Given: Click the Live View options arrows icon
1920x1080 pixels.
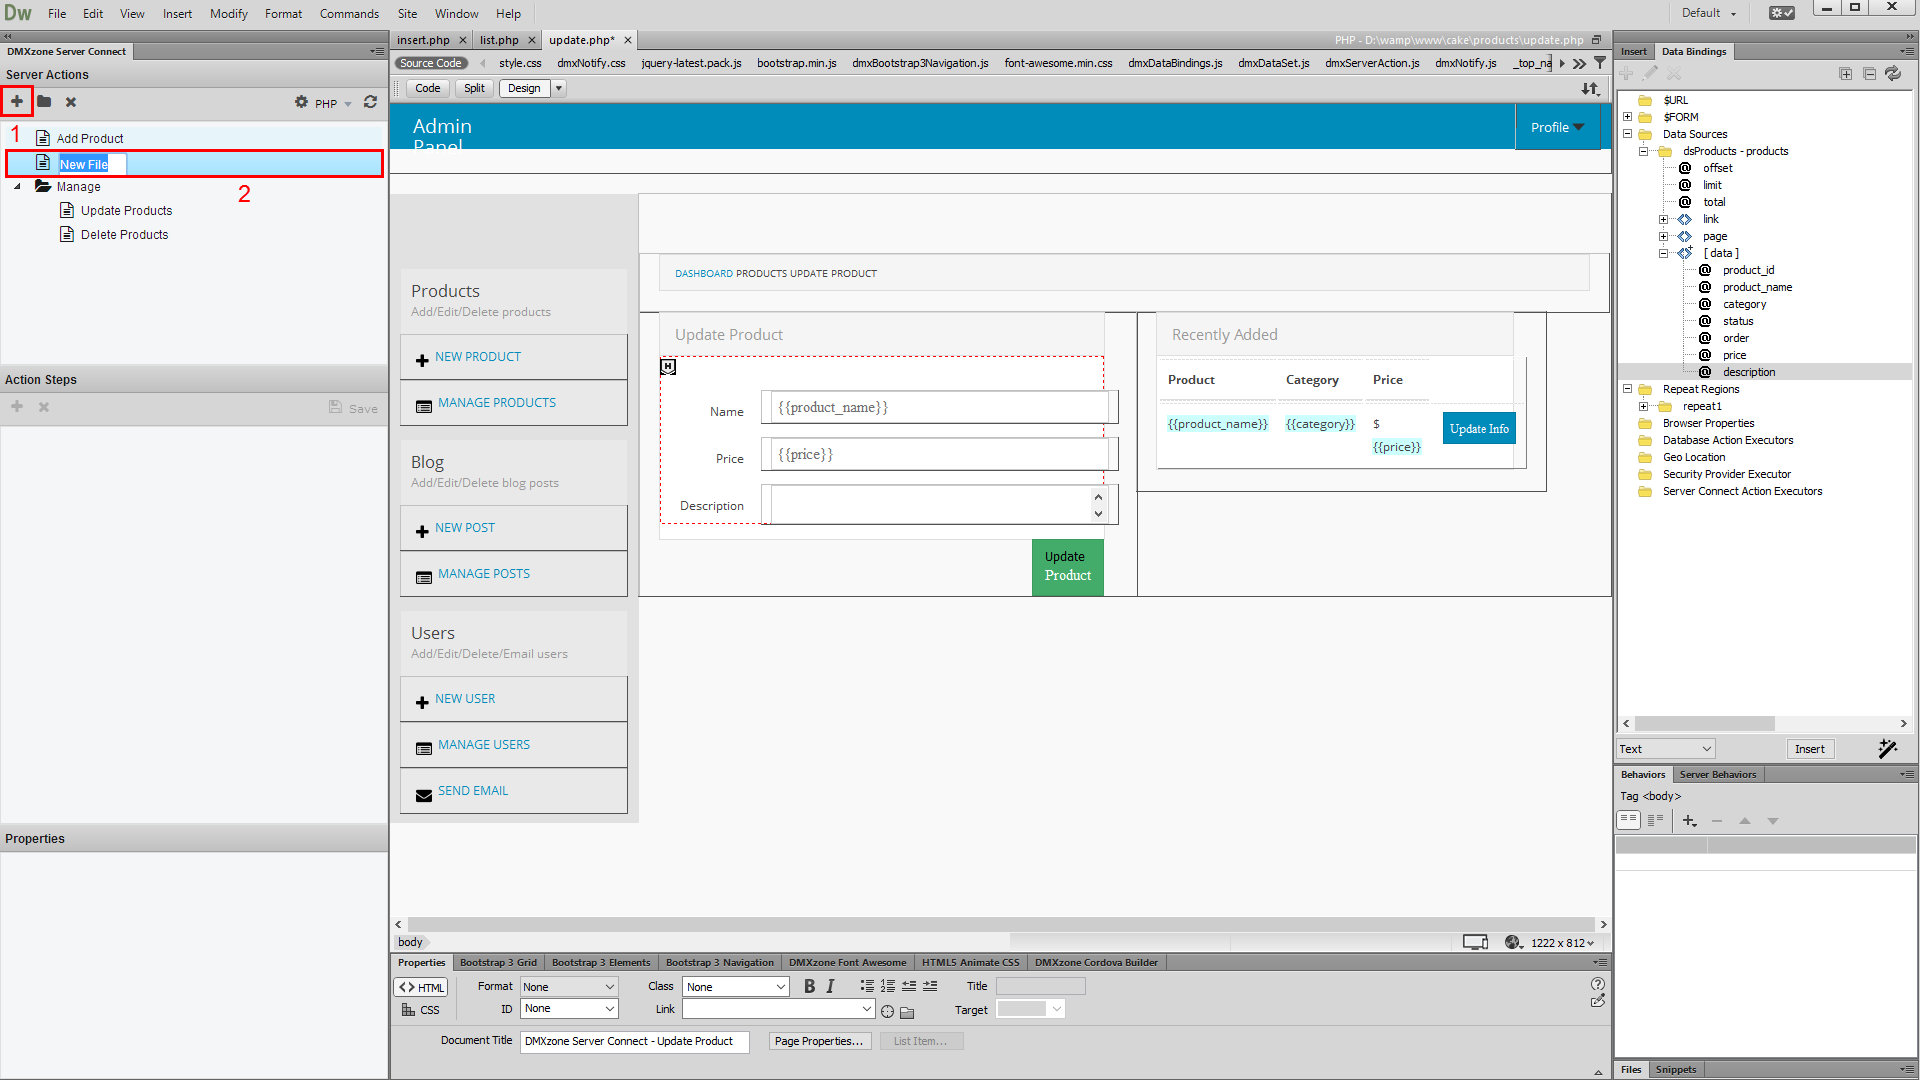Looking at the screenshot, I should tap(1590, 89).
